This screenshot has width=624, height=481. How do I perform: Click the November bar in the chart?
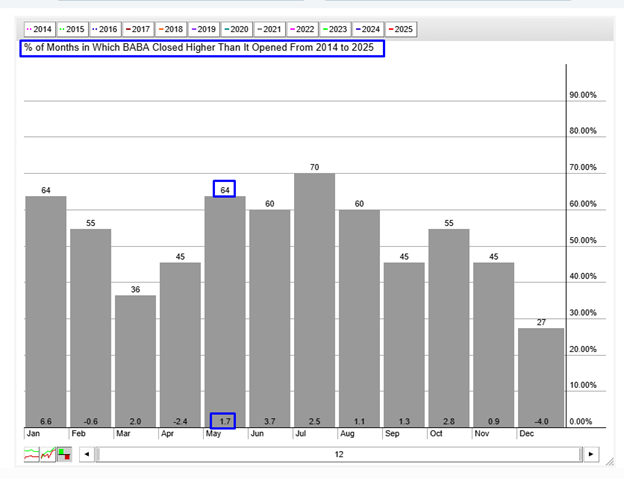[493, 345]
